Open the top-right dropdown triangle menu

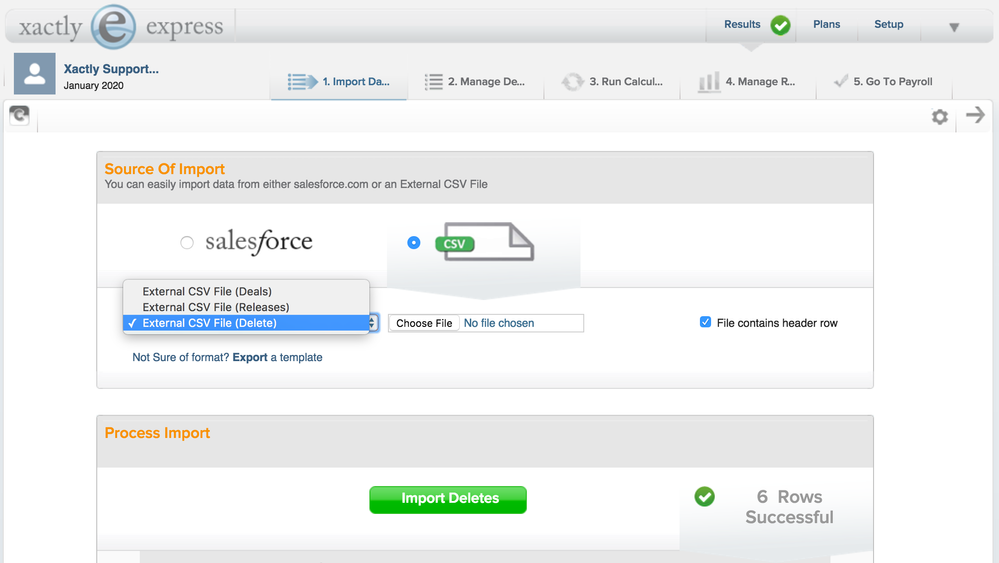(954, 27)
